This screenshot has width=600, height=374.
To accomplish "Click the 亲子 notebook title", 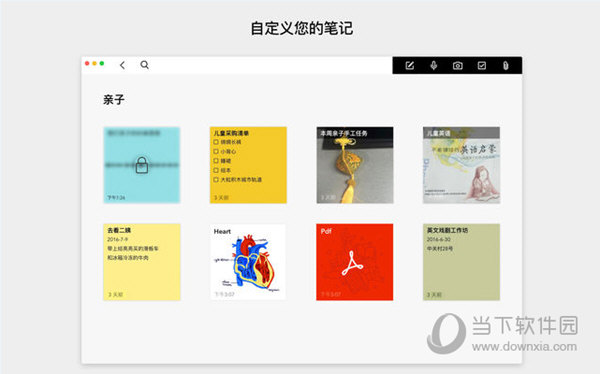I will click(x=114, y=100).
